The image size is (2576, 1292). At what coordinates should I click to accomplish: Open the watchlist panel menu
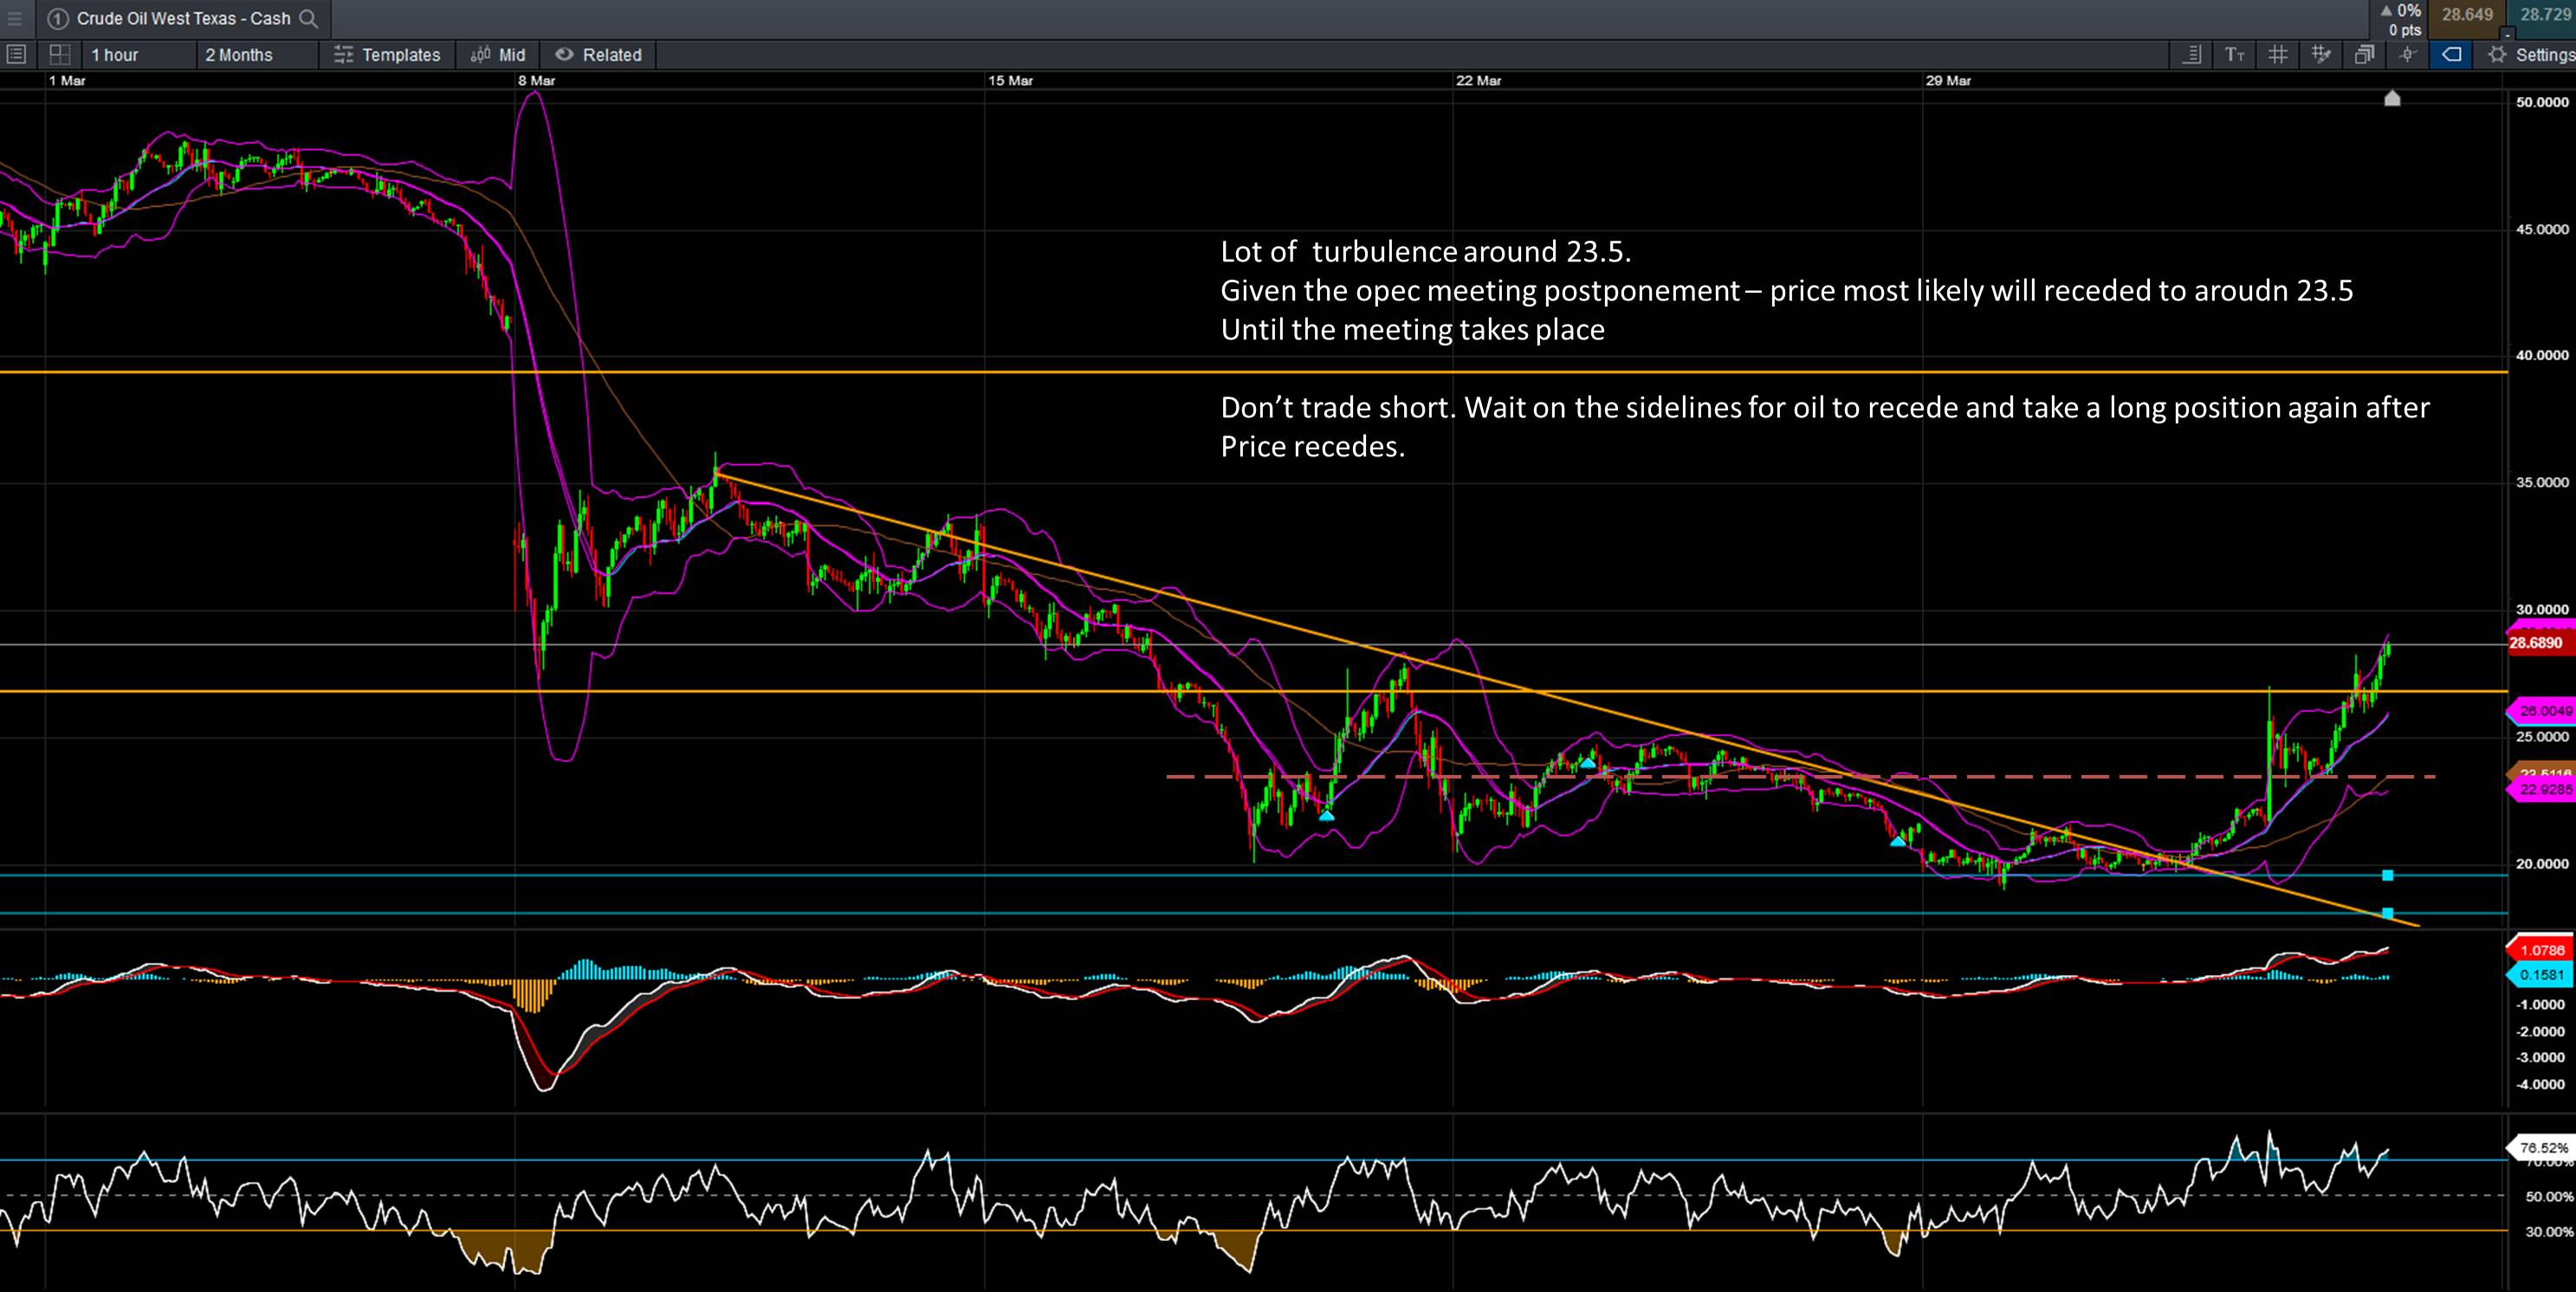click(x=15, y=55)
